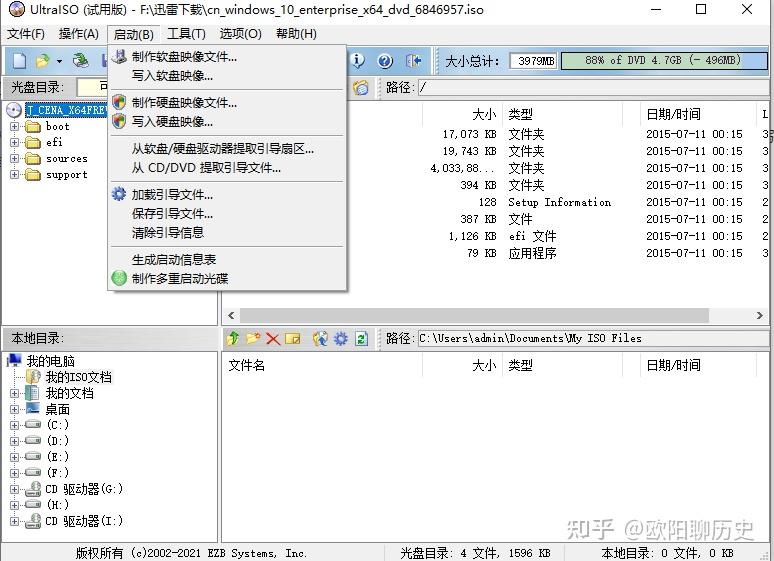
Task: Choose 从 CD/DVD 提取引导文件... entry
Action: (227, 167)
